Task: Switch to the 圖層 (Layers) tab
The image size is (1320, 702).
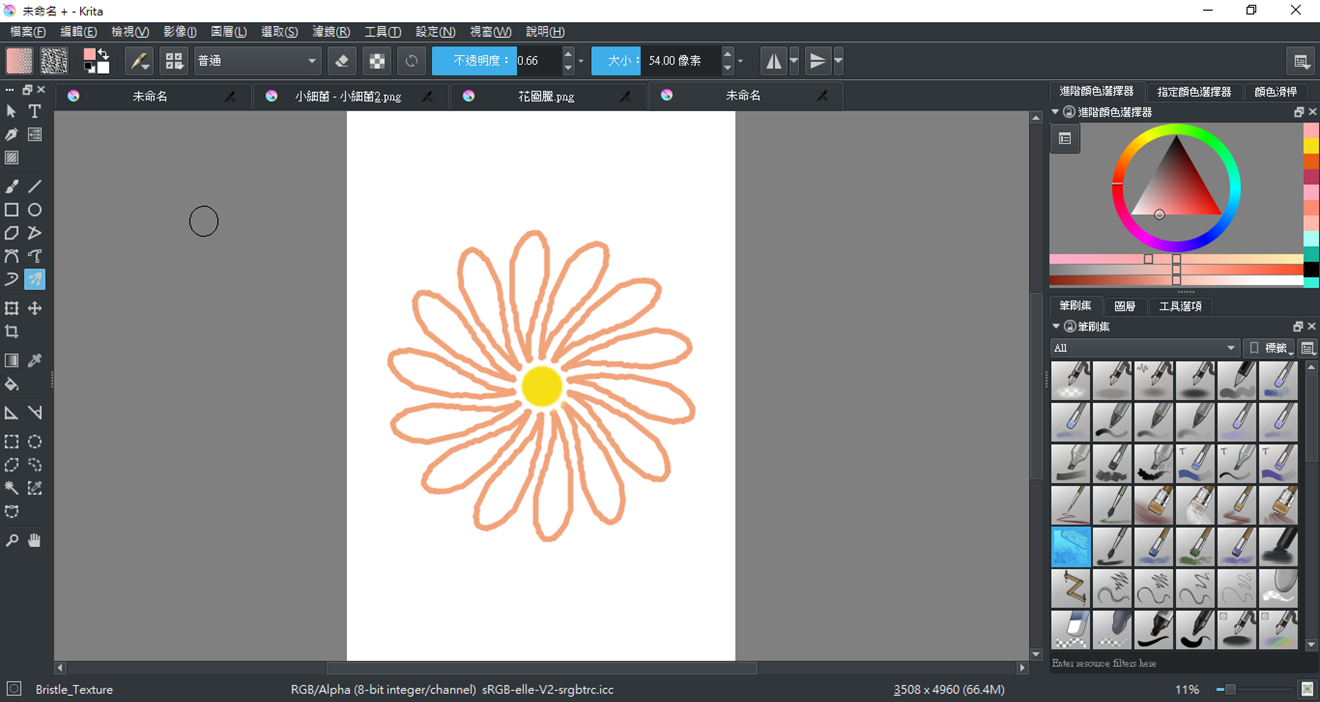Action: pyautogui.click(x=1125, y=306)
